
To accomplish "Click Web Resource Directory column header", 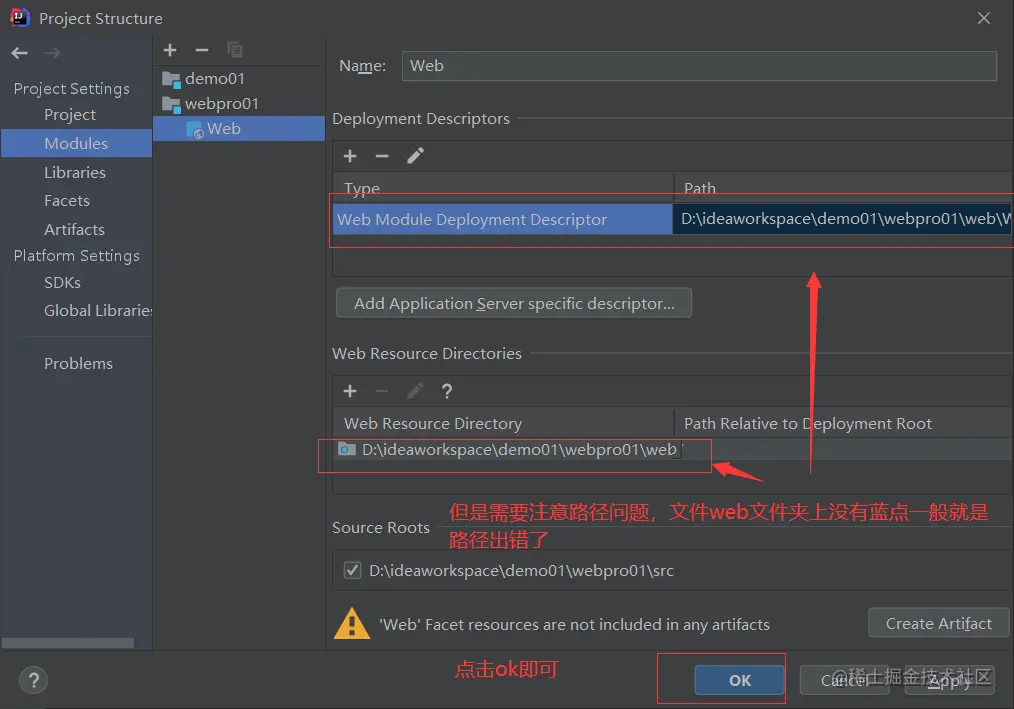I will tap(433, 424).
